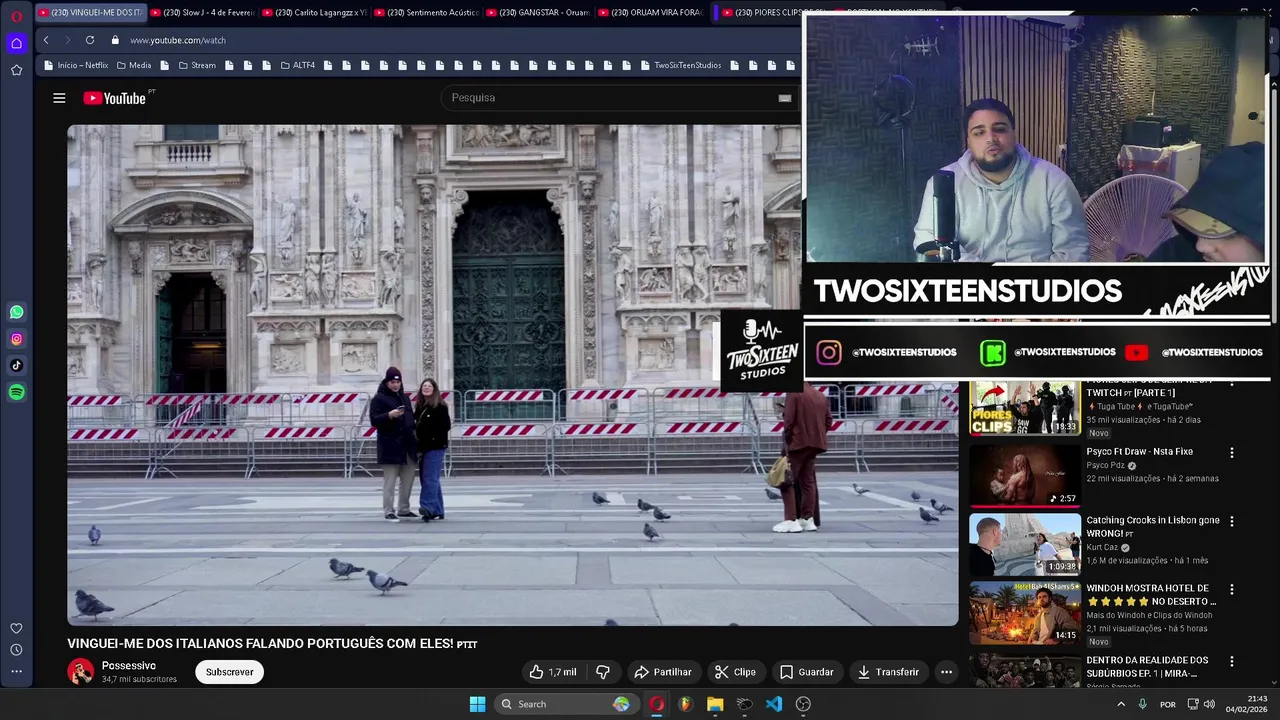This screenshot has width=1280, height=720.
Task: Open FL Studio from the taskbar
Action: point(685,704)
